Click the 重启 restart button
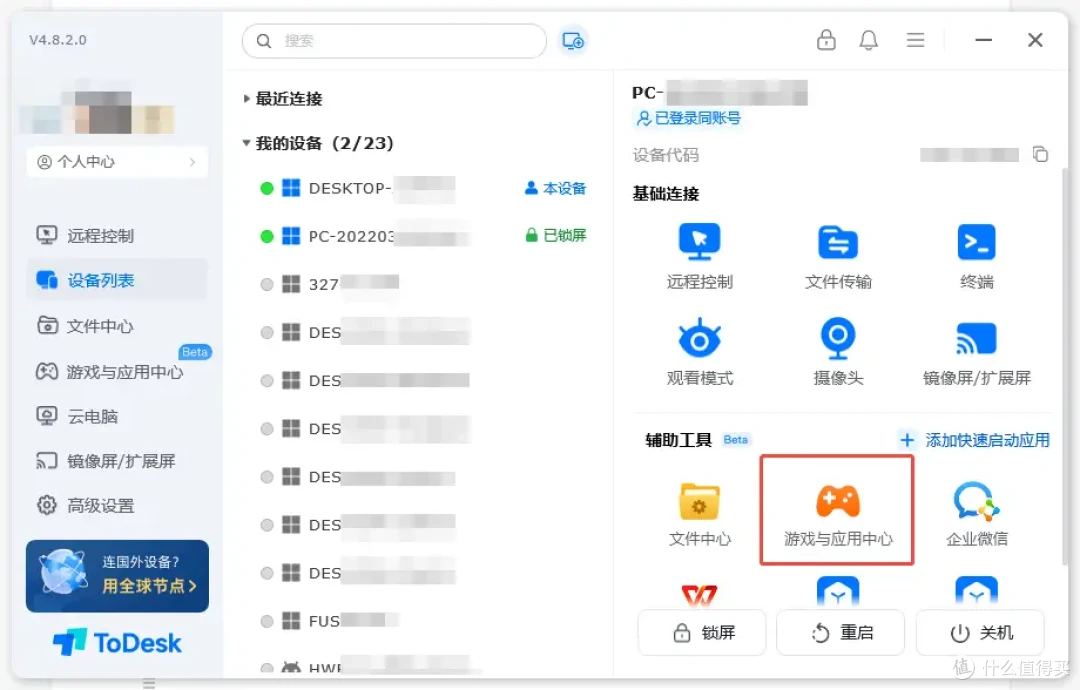Screen dimensions: 1080x690 point(840,632)
